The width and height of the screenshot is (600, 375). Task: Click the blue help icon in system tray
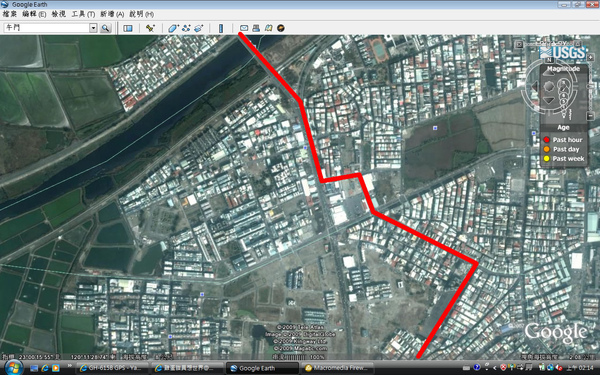476,367
